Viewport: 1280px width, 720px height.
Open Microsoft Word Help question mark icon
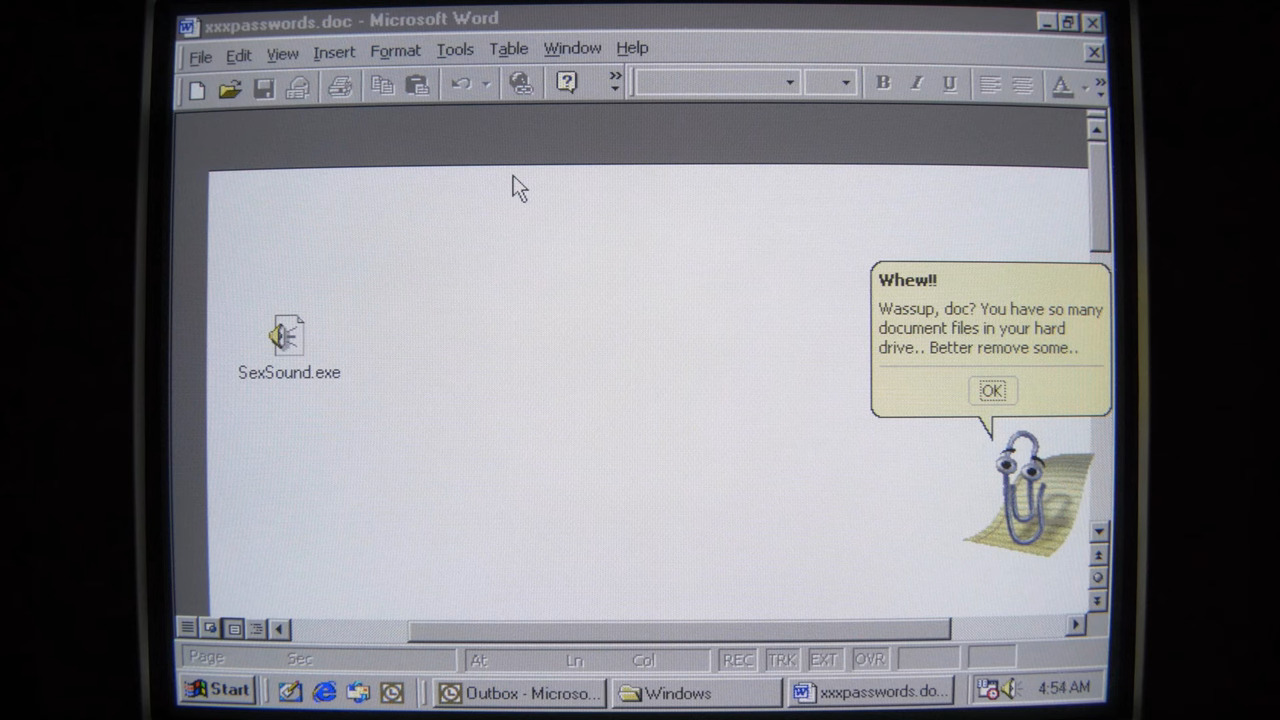[567, 83]
